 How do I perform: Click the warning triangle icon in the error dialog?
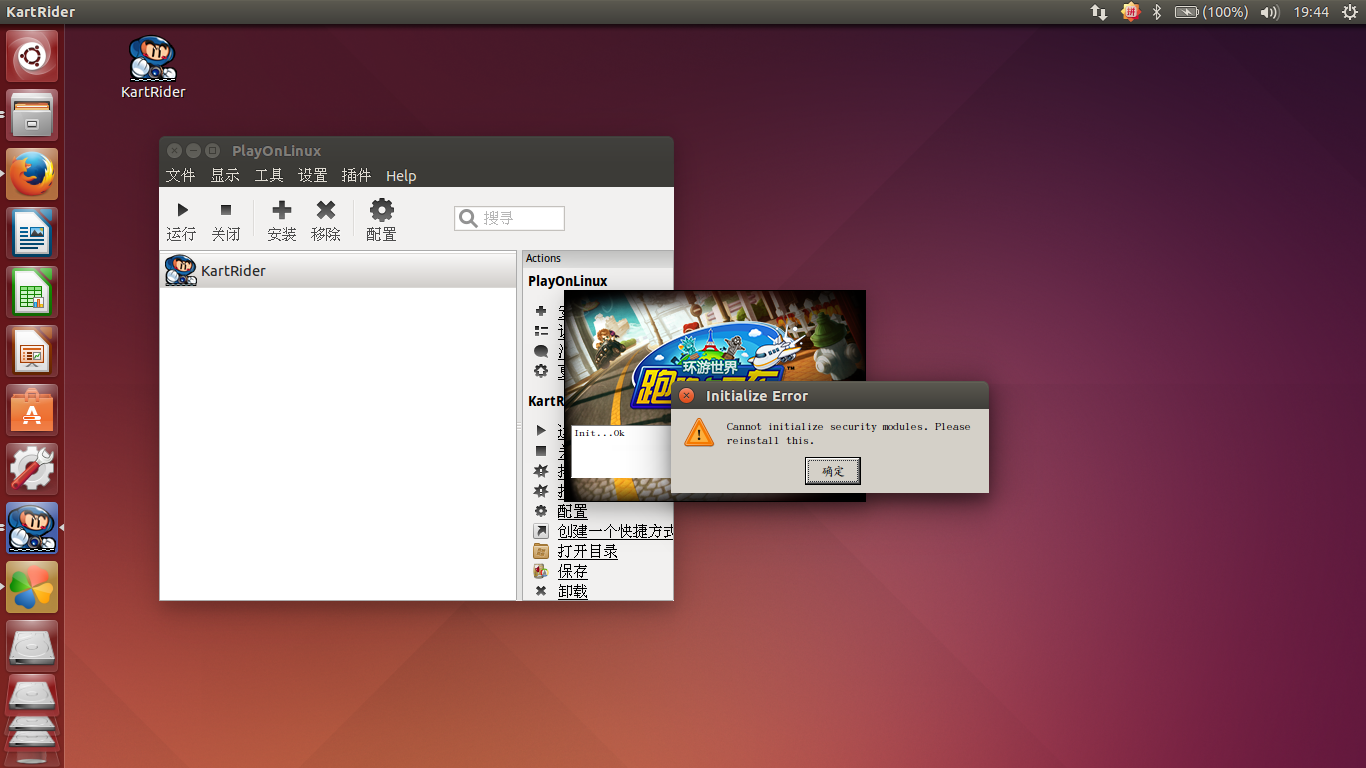click(x=699, y=433)
